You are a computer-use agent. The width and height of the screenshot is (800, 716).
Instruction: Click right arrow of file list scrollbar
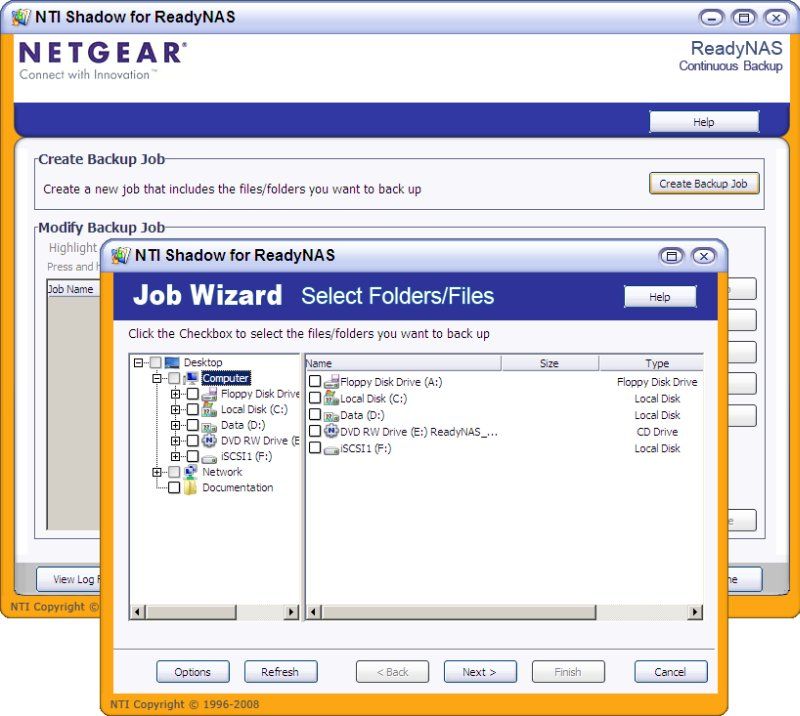point(695,611)
